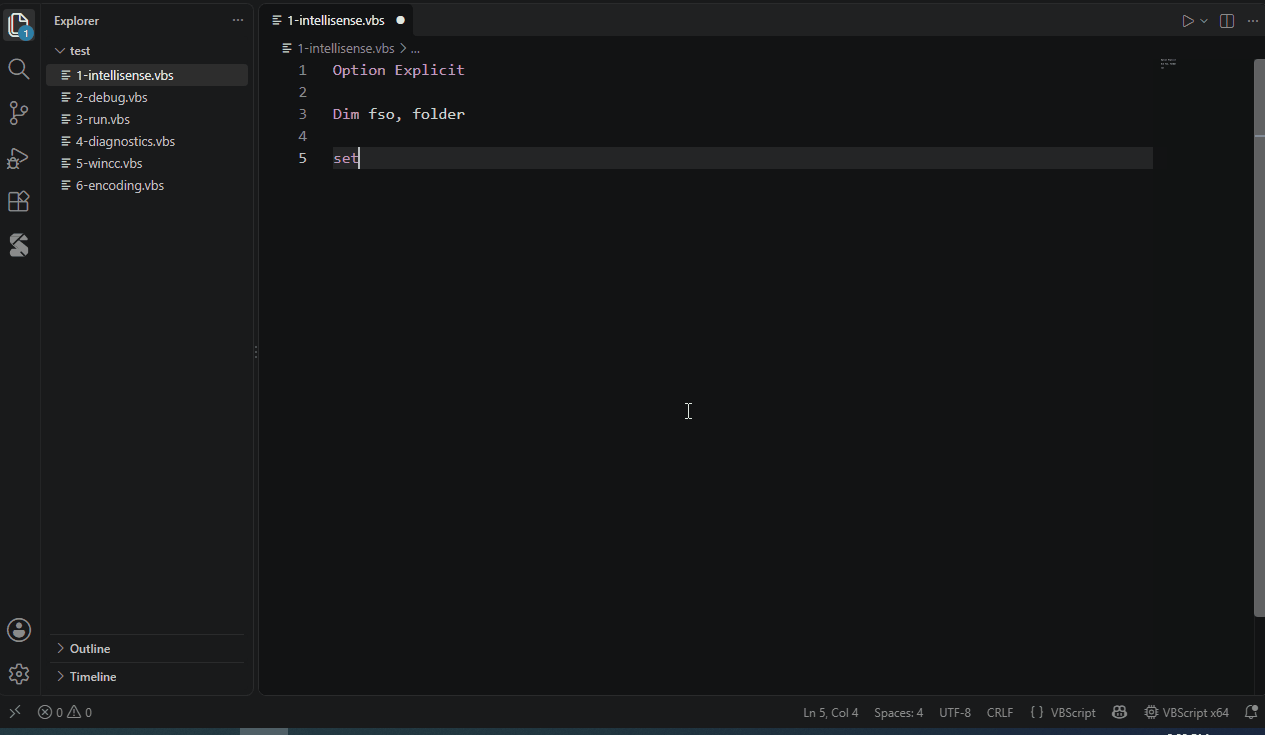Change indentation via Spaces: 4
The width and height of the screenshot is (1265, 735).
click(x=898, y=713)
